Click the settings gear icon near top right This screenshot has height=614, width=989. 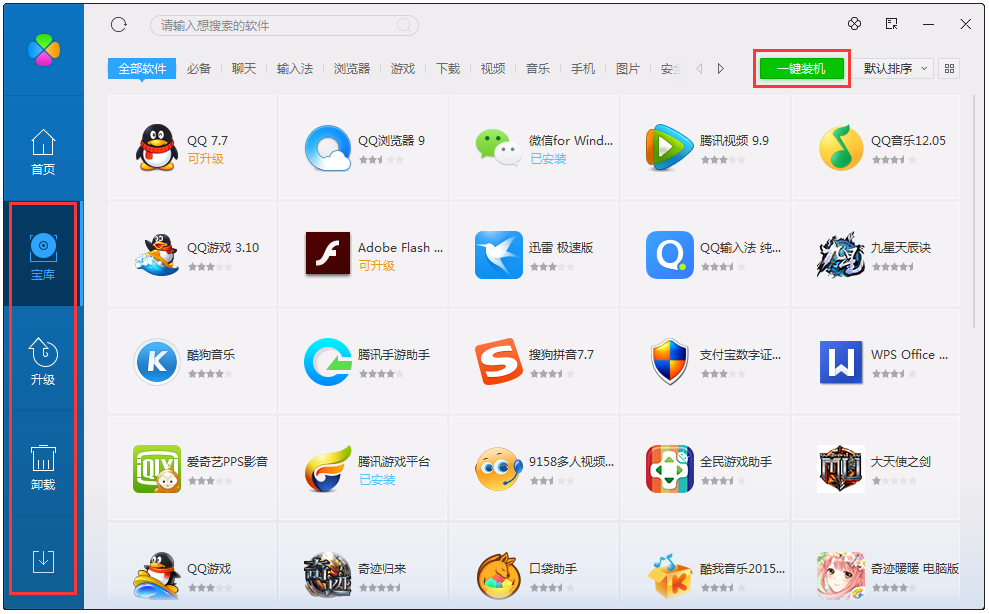[x=854, y=23]
